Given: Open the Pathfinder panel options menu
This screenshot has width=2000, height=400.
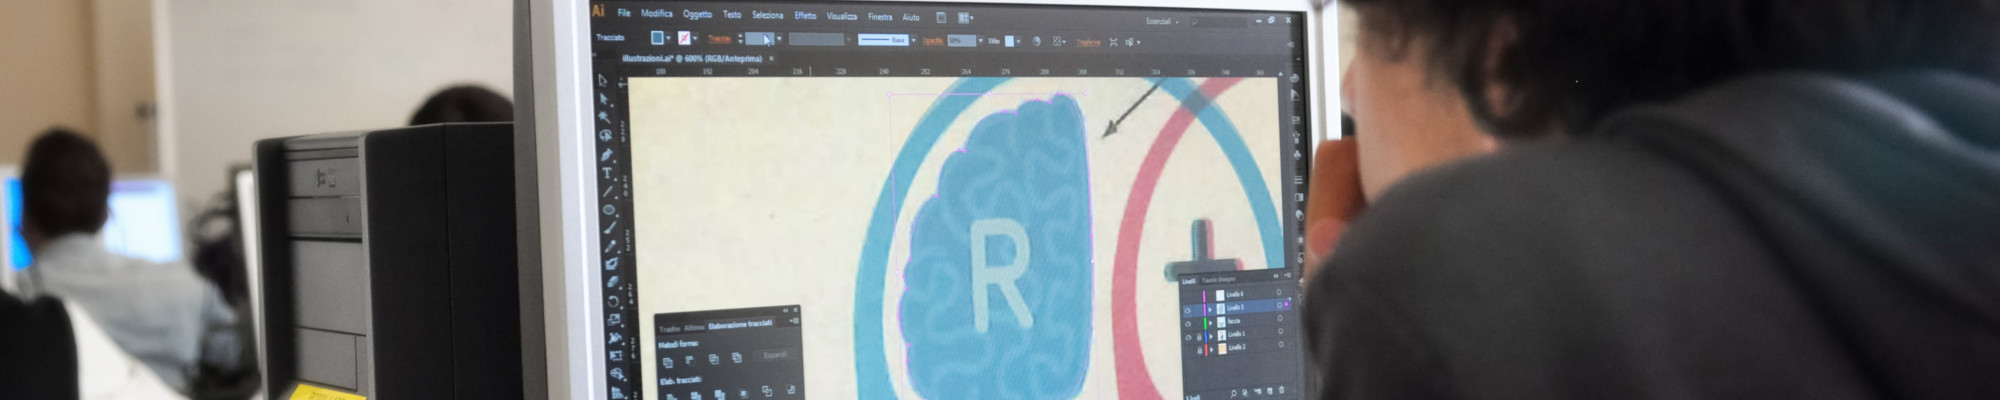Looking at the screenshot, I should tap(793, 322).
